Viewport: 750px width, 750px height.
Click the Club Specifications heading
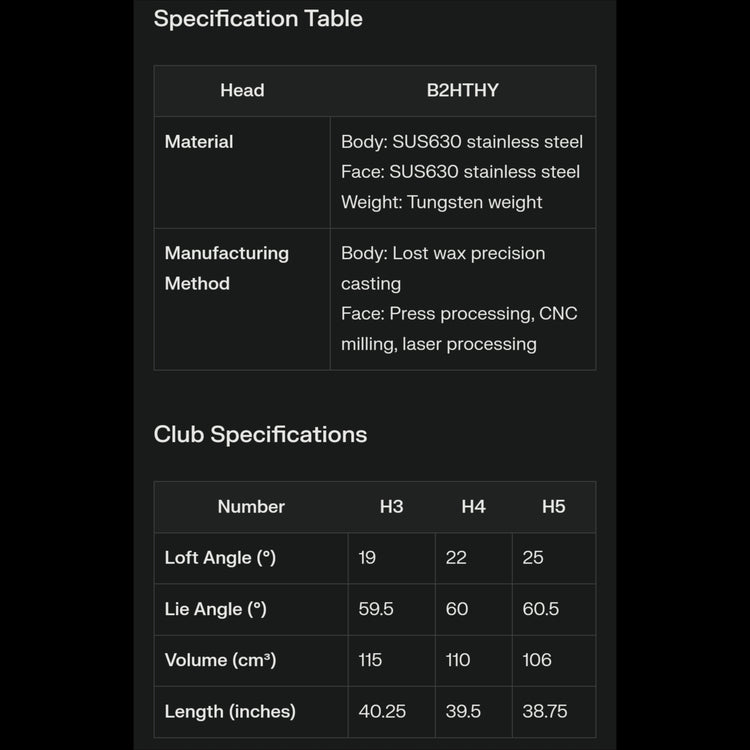pos(260,435)
